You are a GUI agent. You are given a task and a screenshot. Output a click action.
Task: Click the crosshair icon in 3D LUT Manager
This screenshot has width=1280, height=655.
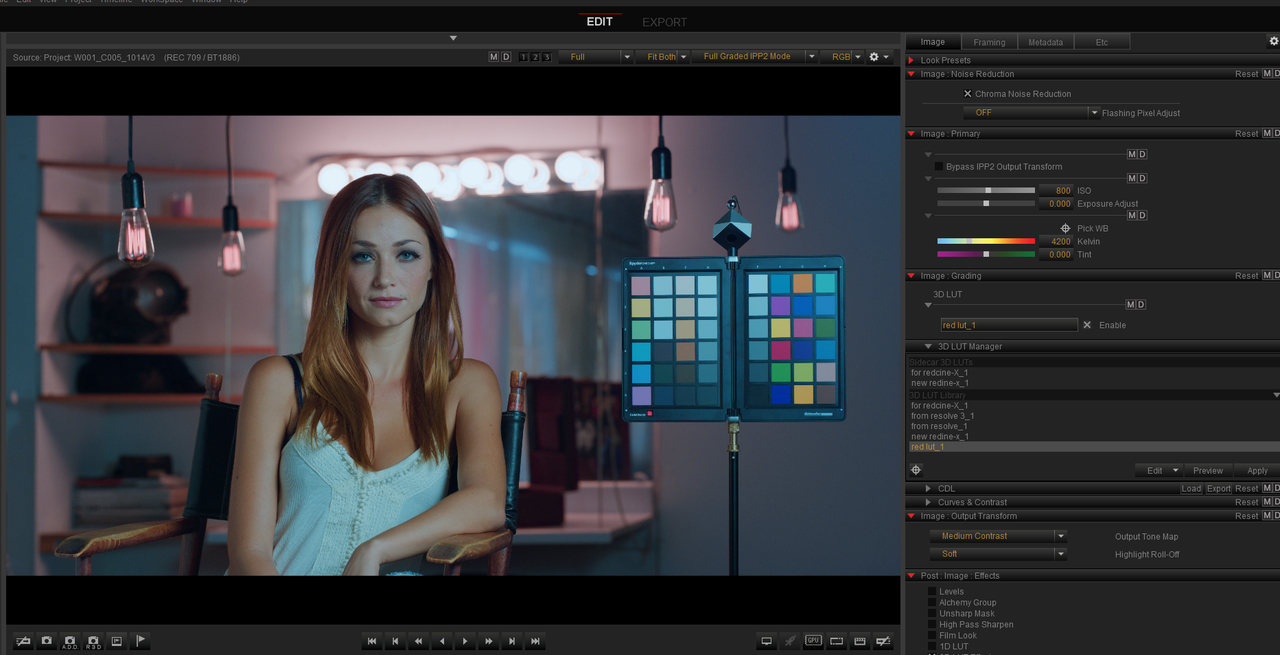point(916,470)
